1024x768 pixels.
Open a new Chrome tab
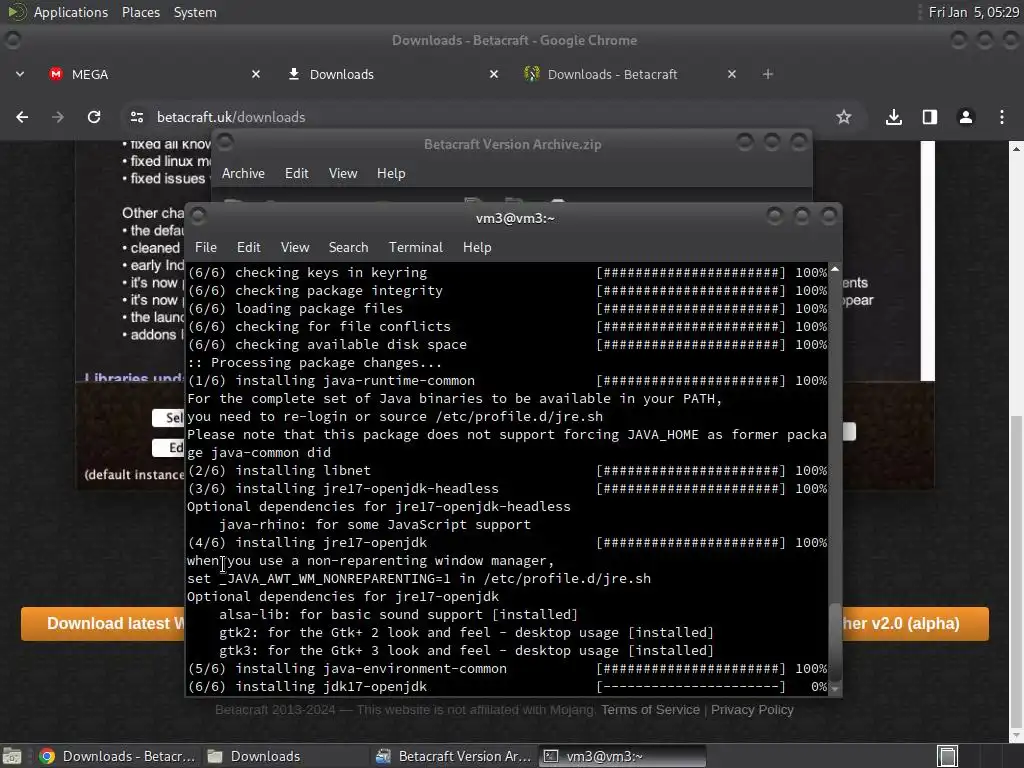click(x=768, y=74)
